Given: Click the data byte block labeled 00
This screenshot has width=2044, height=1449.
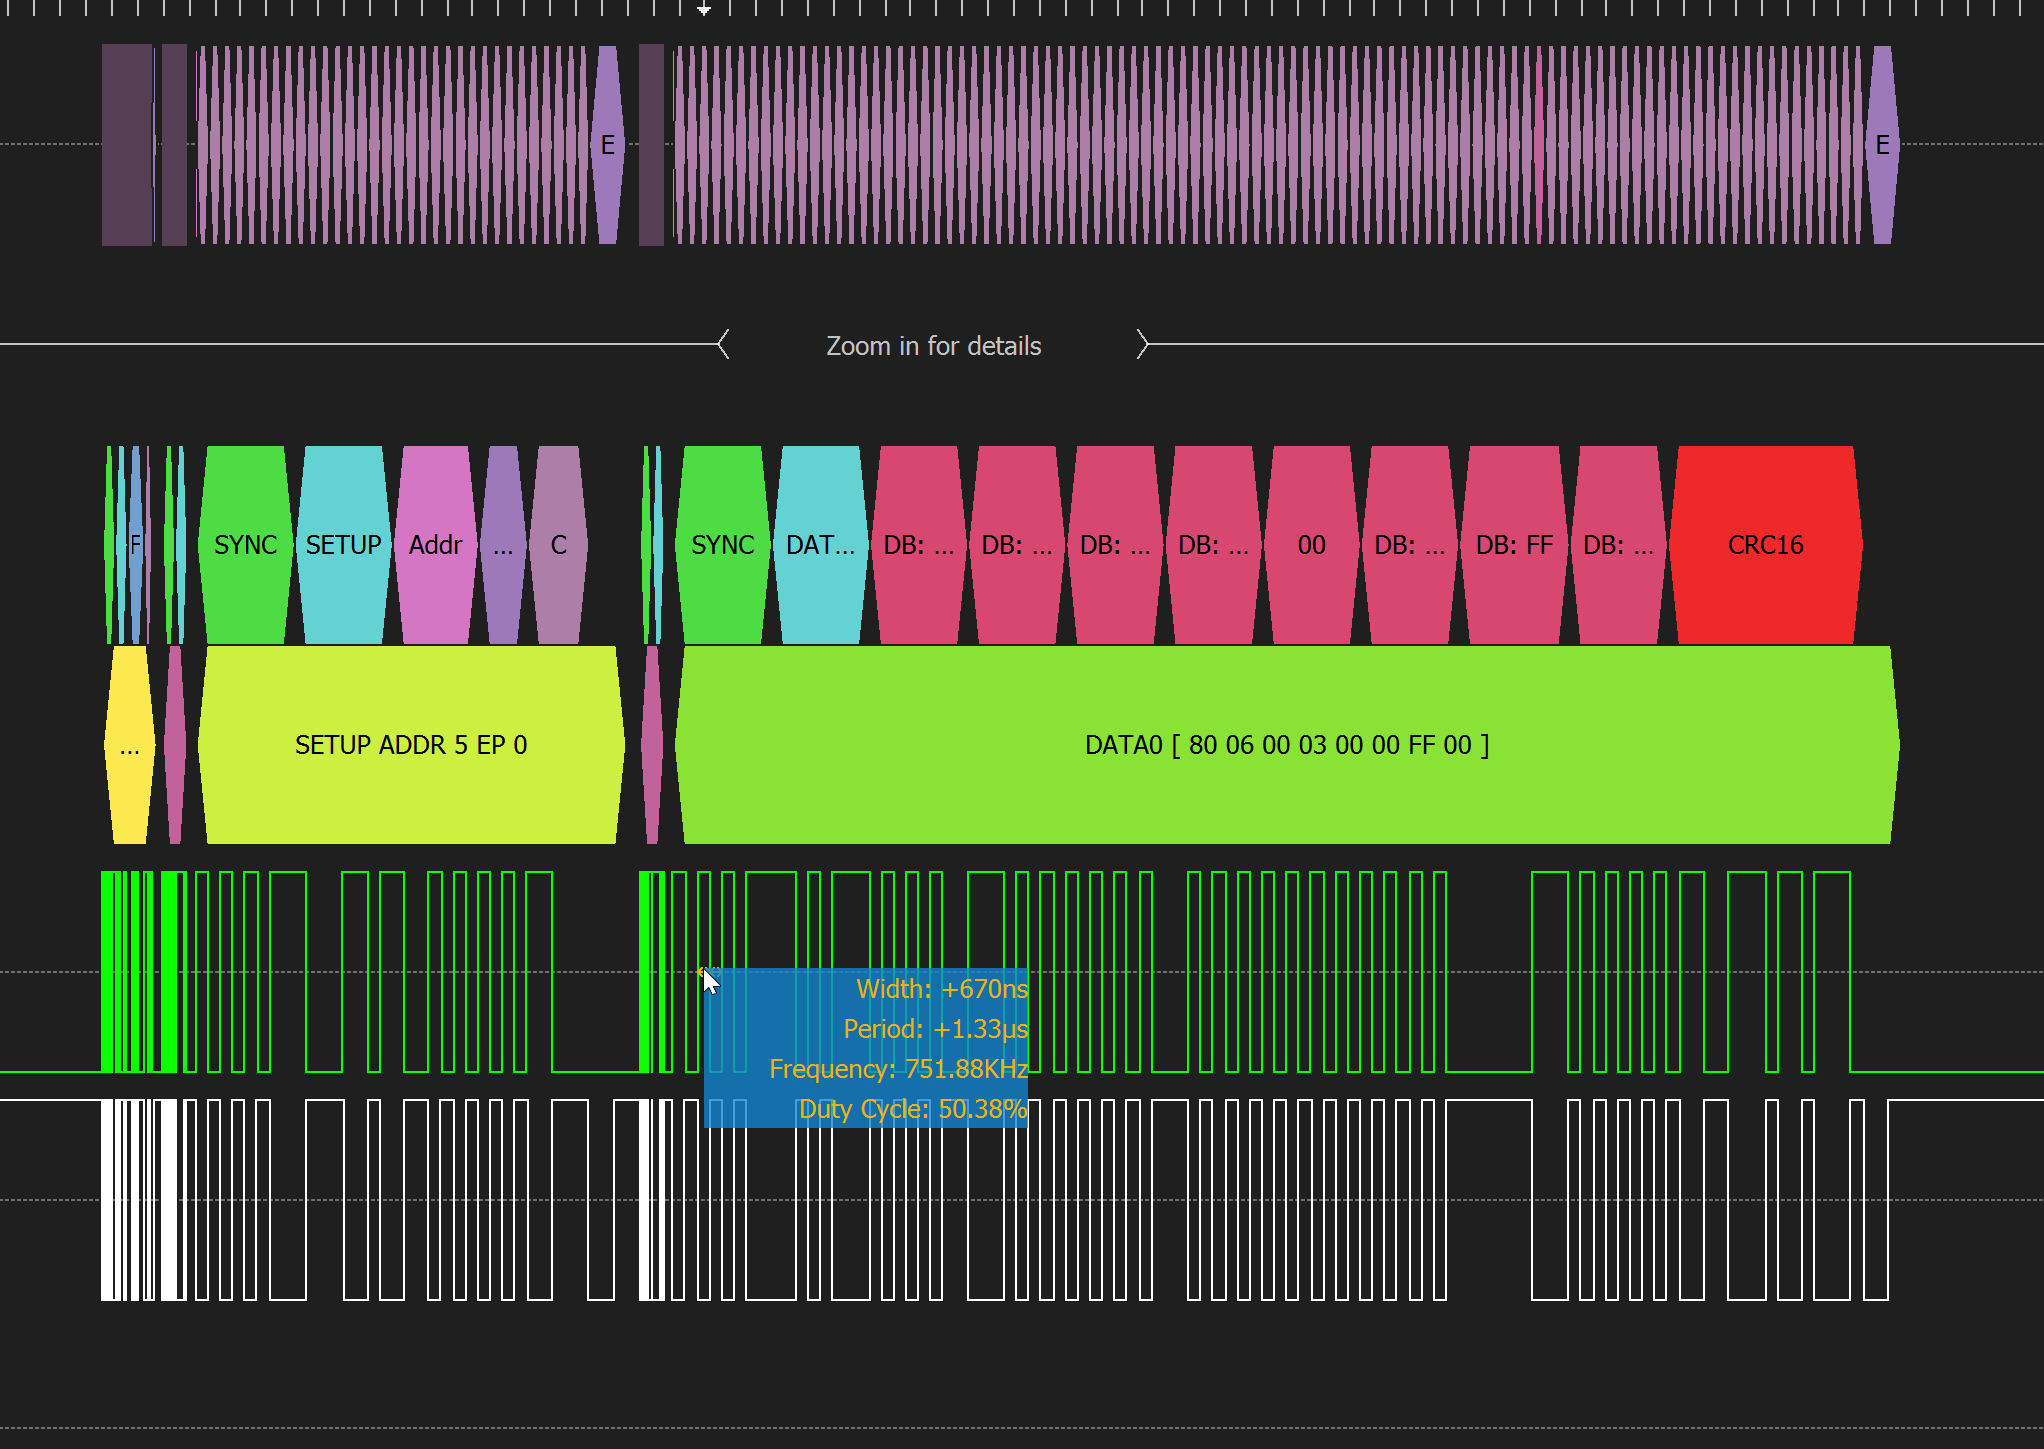Looking at the screenshot, I should (1311, 545).
